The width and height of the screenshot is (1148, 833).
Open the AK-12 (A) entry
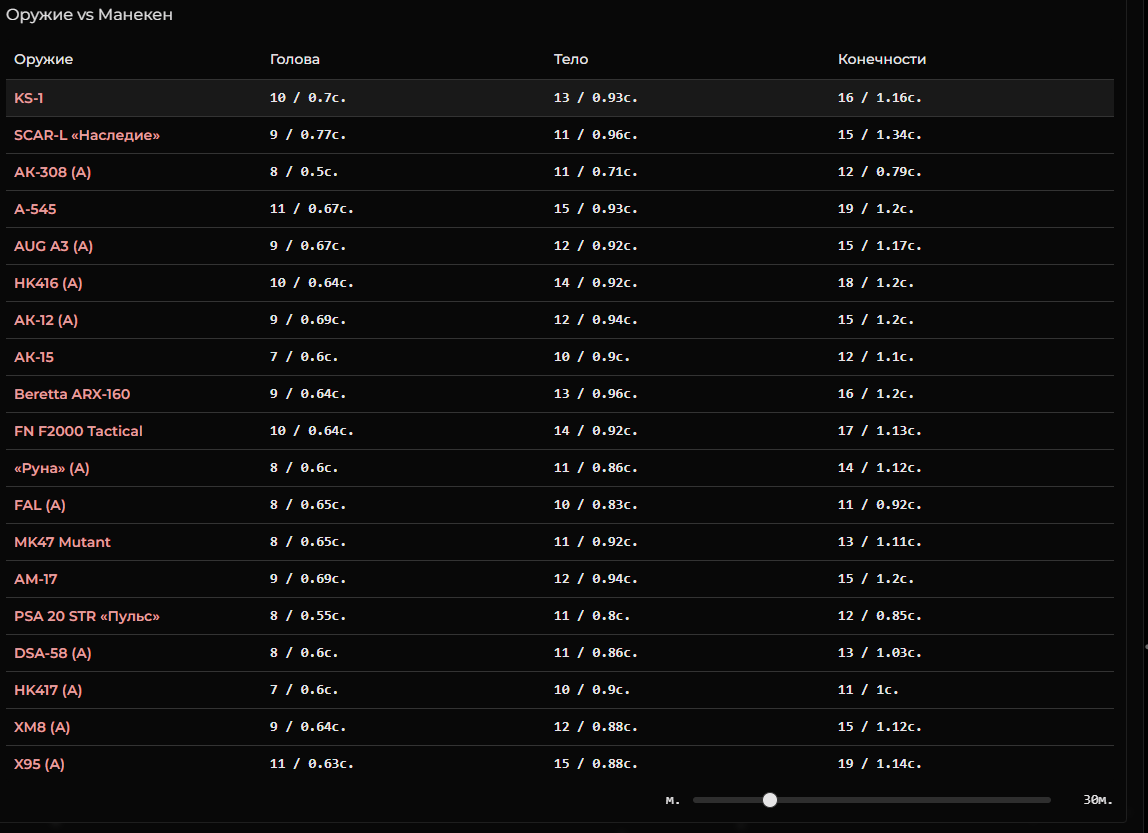click(x=45, y=320)
